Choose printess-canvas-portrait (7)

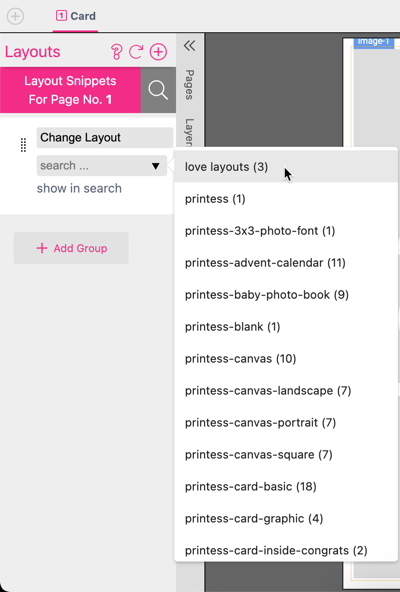click(286, 422)
